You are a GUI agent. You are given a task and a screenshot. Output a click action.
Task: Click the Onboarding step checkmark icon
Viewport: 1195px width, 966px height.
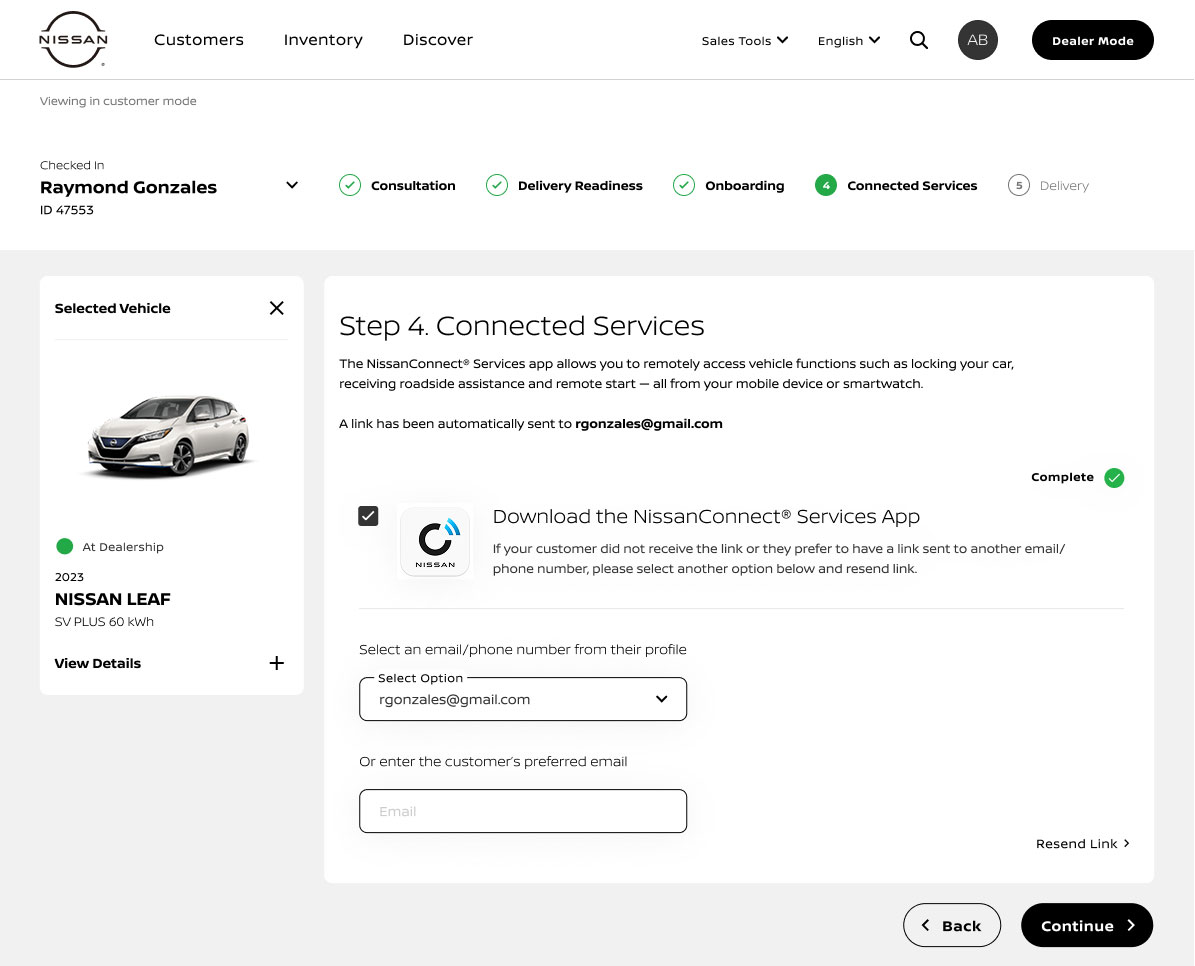click(684, 185)
